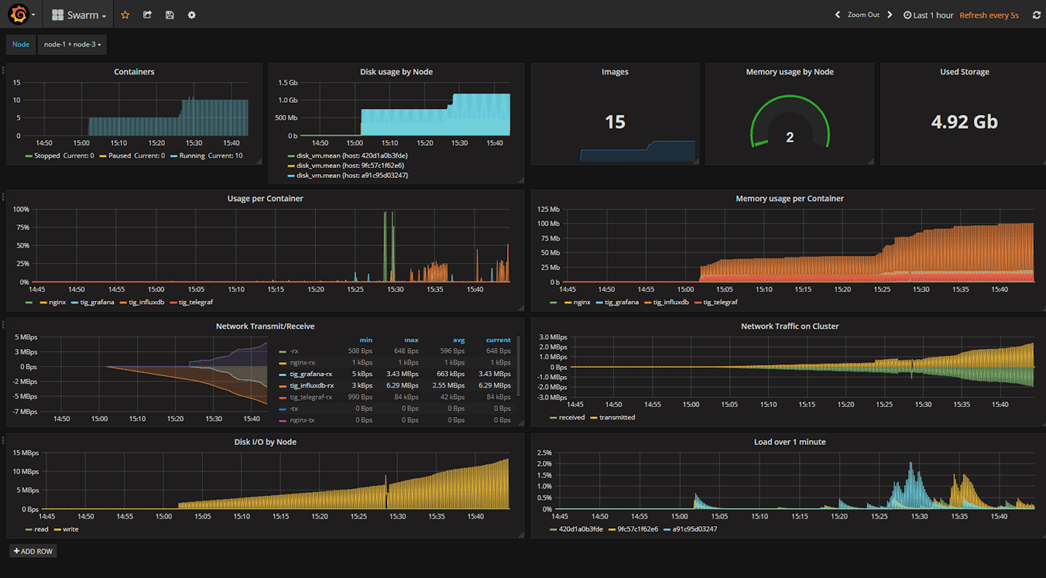
Task: Sort Network legend table by min column
Action: point(366,340)
